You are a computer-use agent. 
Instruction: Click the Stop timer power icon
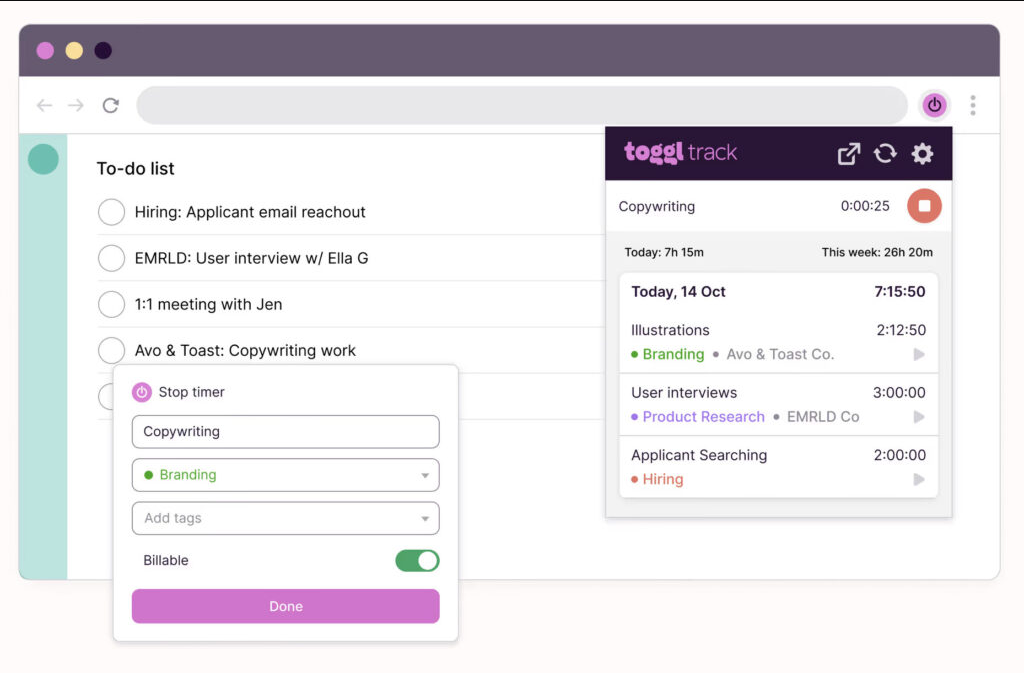(x=142, y=392)
